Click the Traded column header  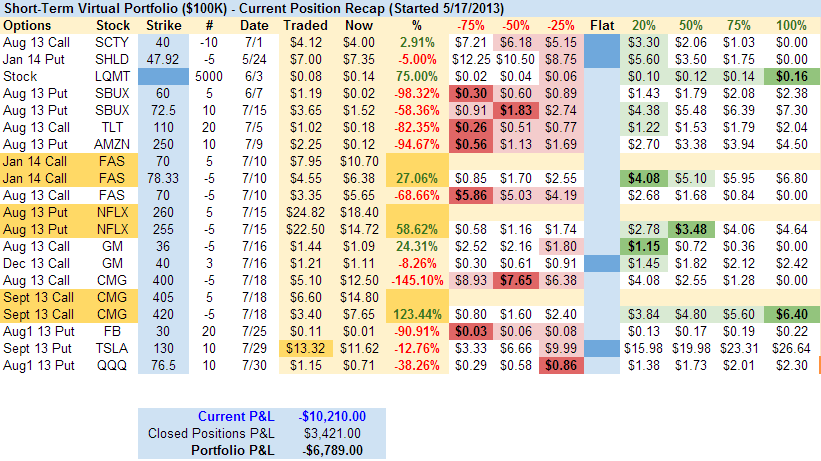305,23
